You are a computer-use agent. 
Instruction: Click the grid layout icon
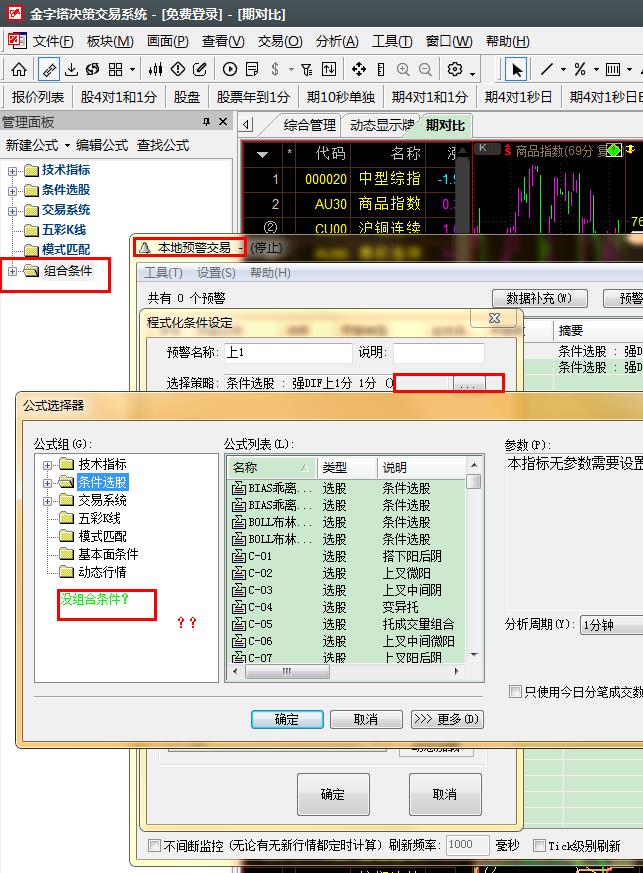(x=115, y=70)
